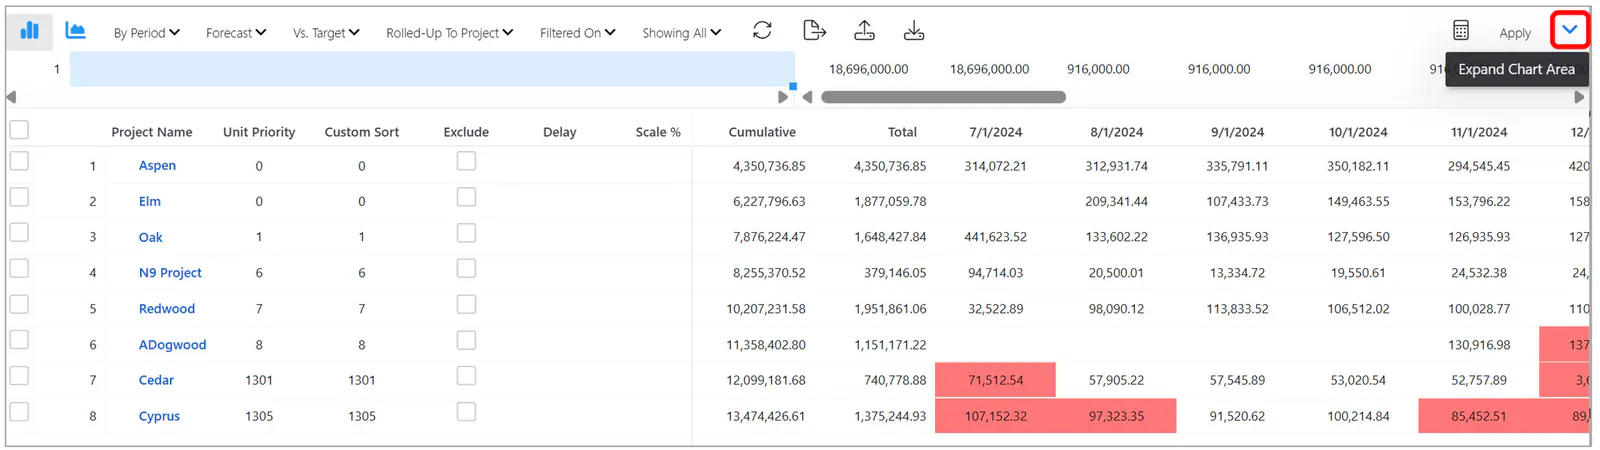Select the Redwood row checkbox
The height and width of the screenshot is (450, 1600).
tap(19, 305)
